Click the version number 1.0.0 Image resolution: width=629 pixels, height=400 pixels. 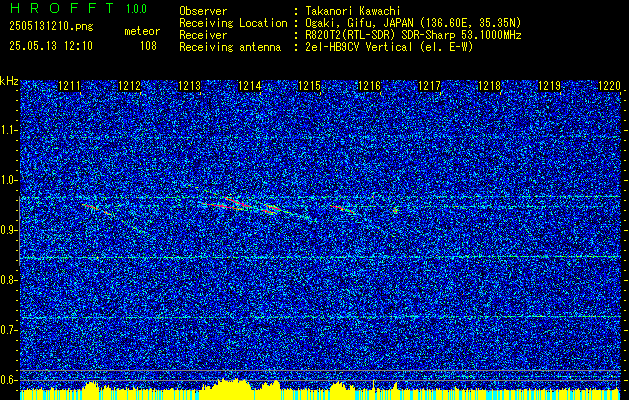(136, 8)
